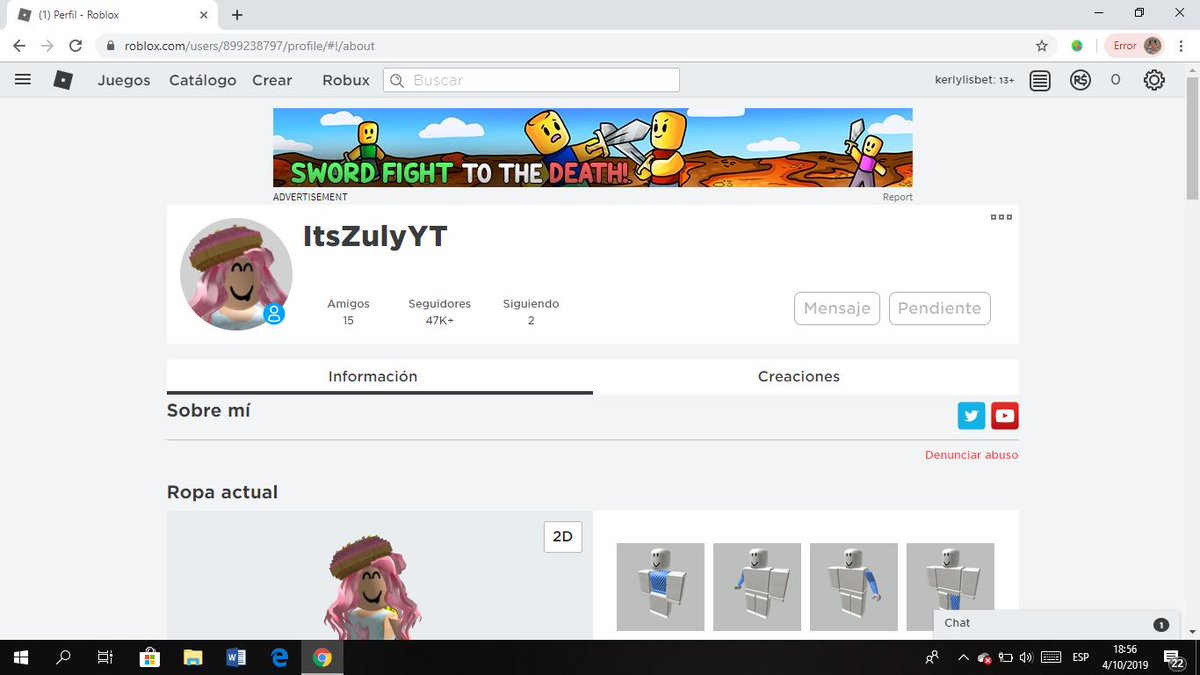1200x675 pixels.
Task: Reload the page
Action: click(x=75, y=45)
